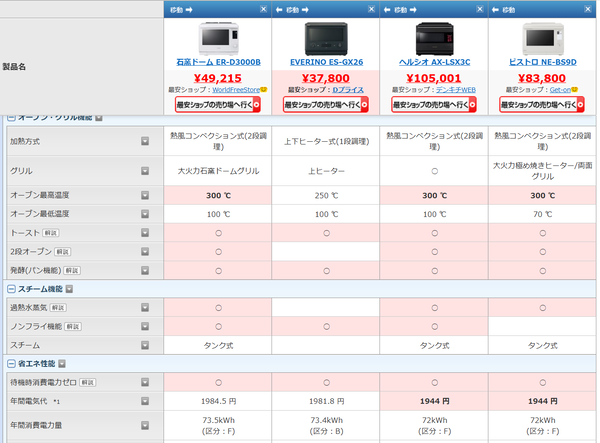Open the スチーム row arrow menu
This screenshot has width=600, height=443.
tap(145, 345)
